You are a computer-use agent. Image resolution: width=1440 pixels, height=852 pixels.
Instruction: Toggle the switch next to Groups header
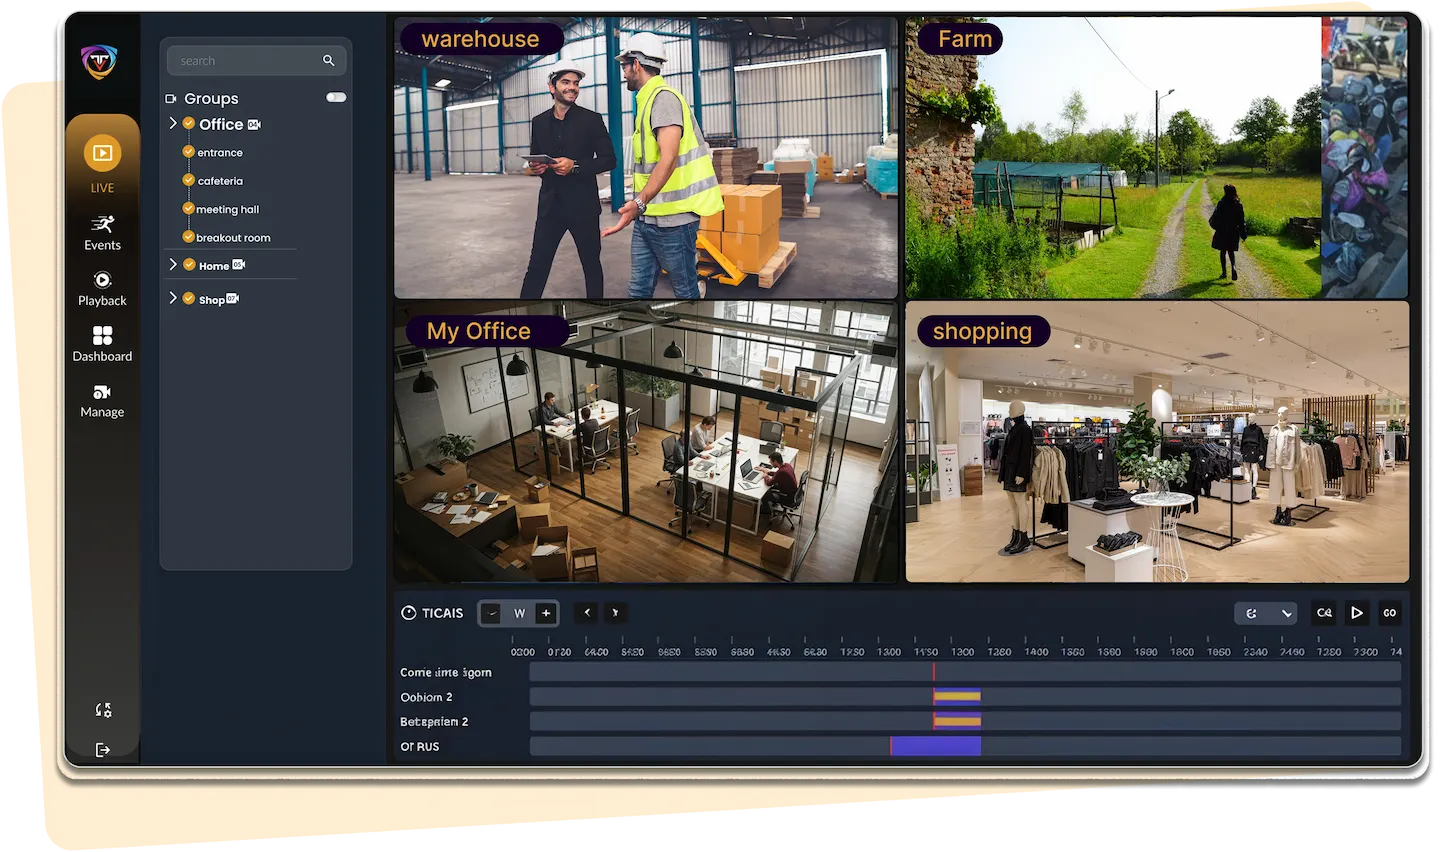tap(336, 97)
